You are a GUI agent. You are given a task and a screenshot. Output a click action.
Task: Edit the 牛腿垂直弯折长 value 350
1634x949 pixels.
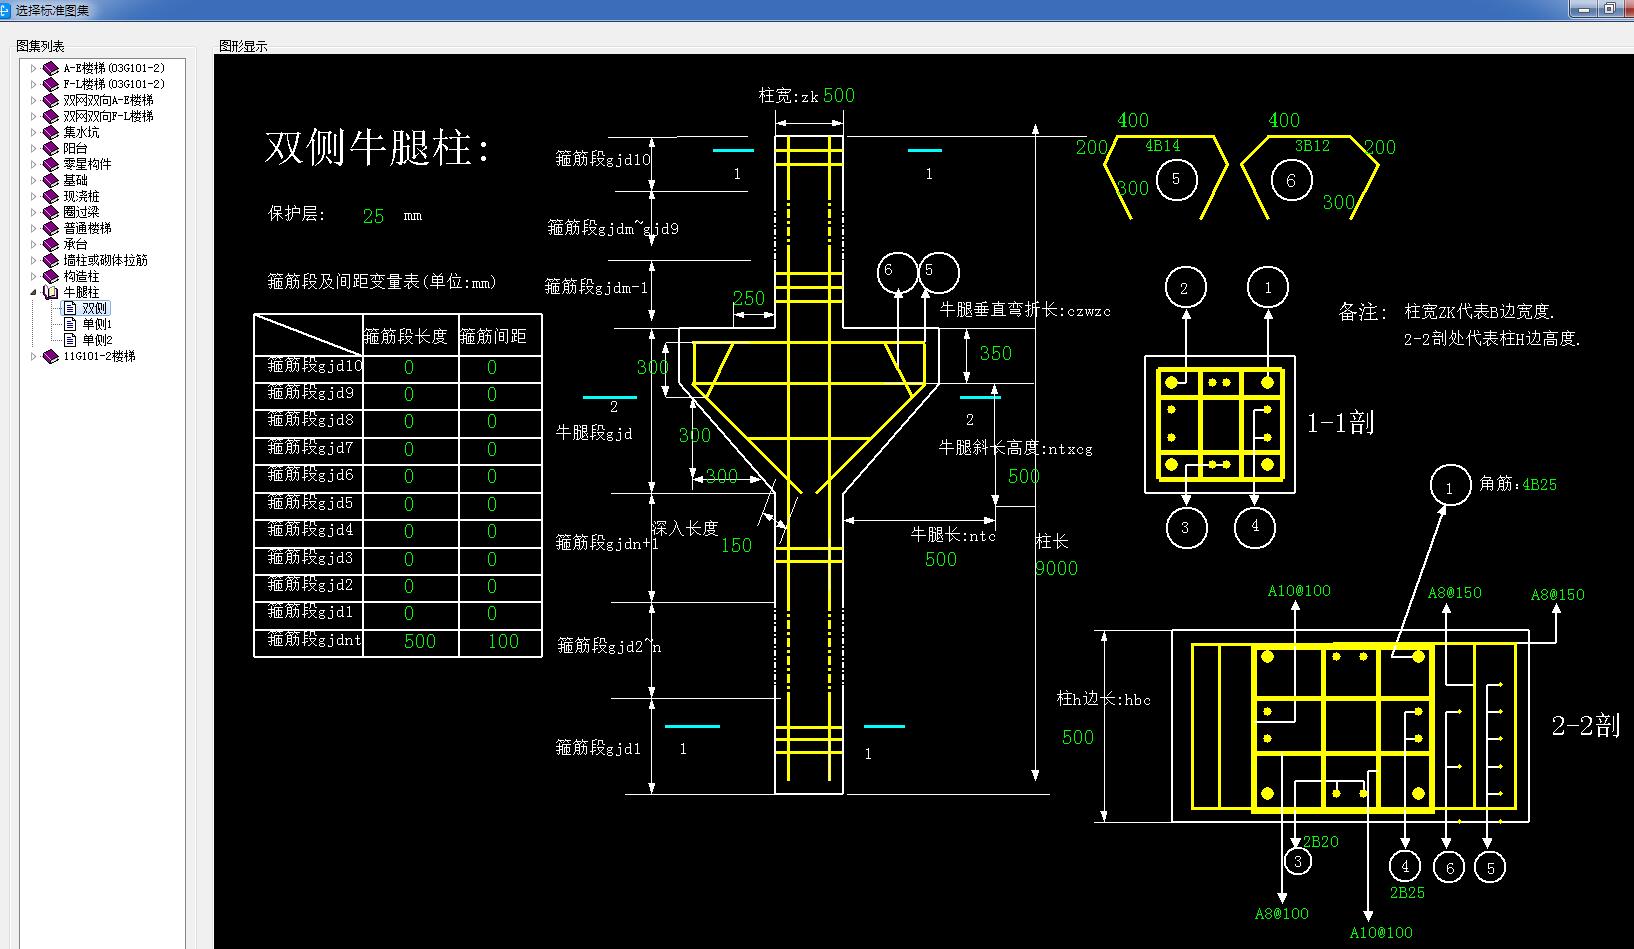(995, 353)
